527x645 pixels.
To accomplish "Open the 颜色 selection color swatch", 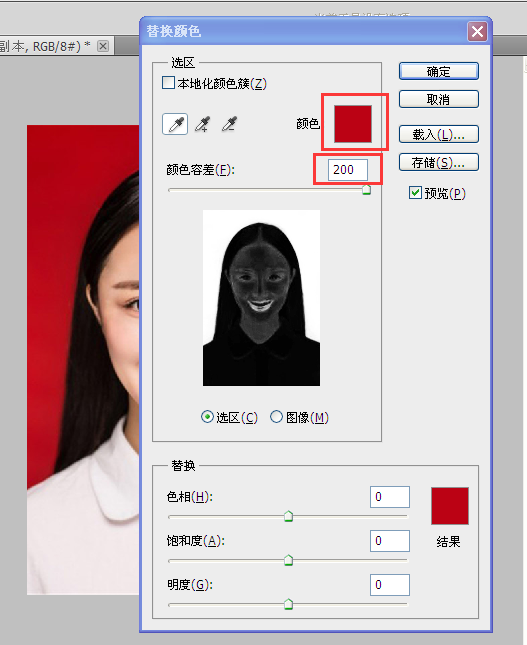I will click(353, 124).
